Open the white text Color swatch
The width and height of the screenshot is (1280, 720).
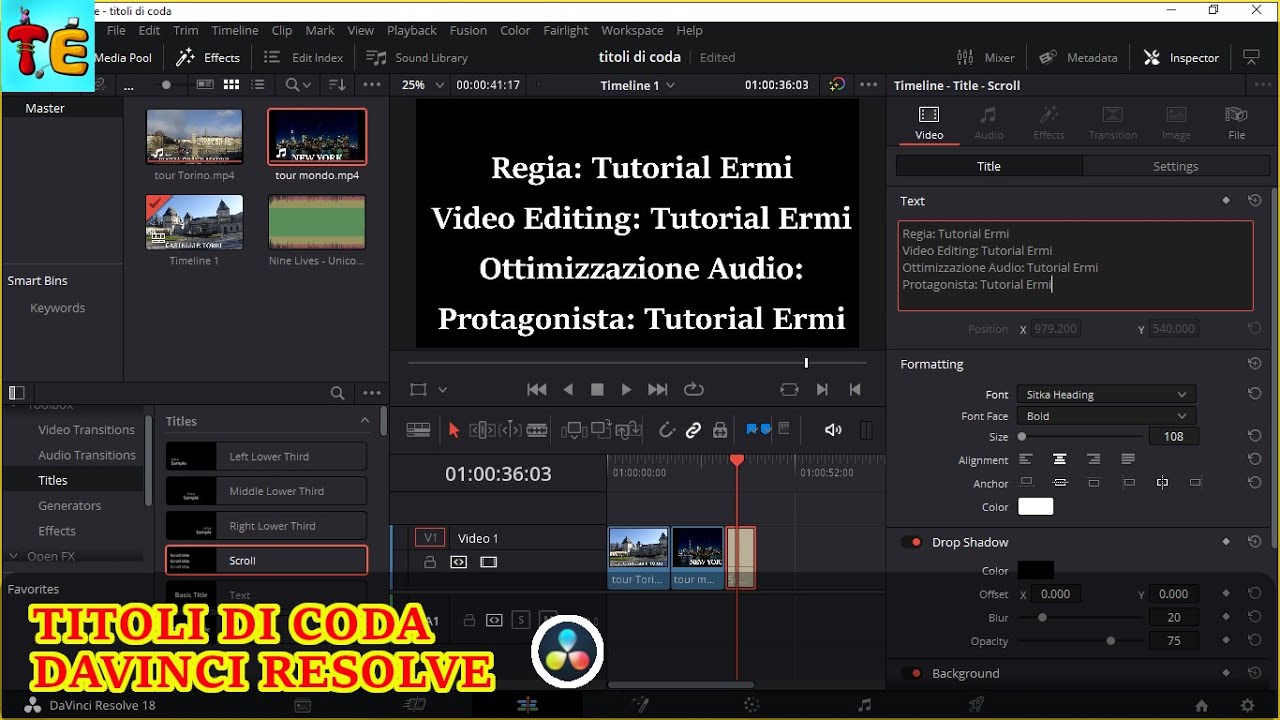pyautogui.click(x=1035, y=507)
